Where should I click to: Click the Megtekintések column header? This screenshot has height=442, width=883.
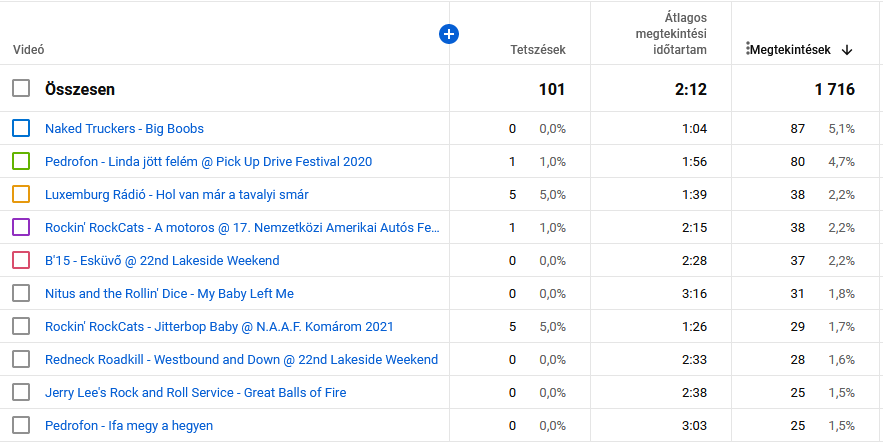pyautogui.click(x=791, y=50)
